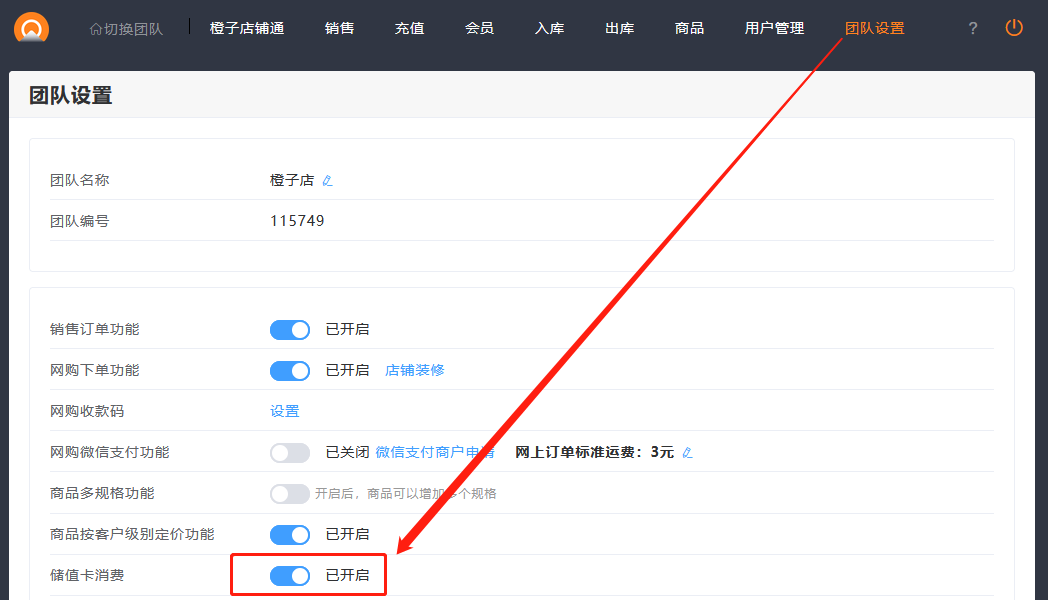
Task: Open the 微信支付商户申请 link
Action: pyautogui.click(x=435, y=452)
